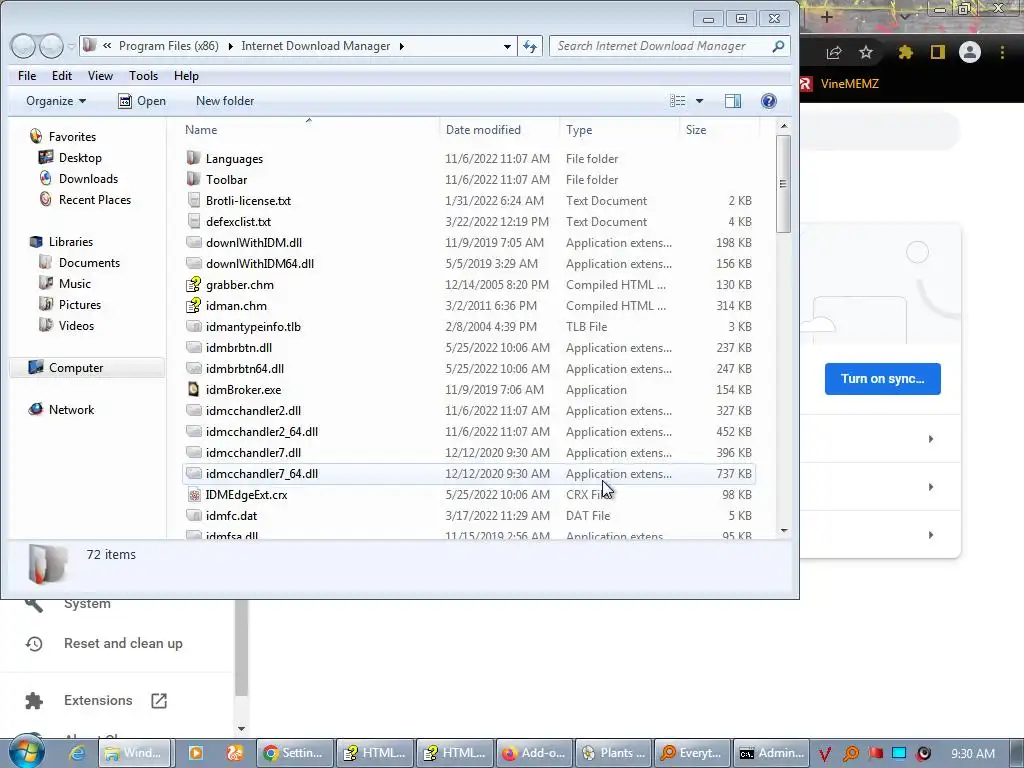1024x768 pixels.
Task: Click the Chrome settings sidebar scrollbar
Action: click(x=241, y=648)
